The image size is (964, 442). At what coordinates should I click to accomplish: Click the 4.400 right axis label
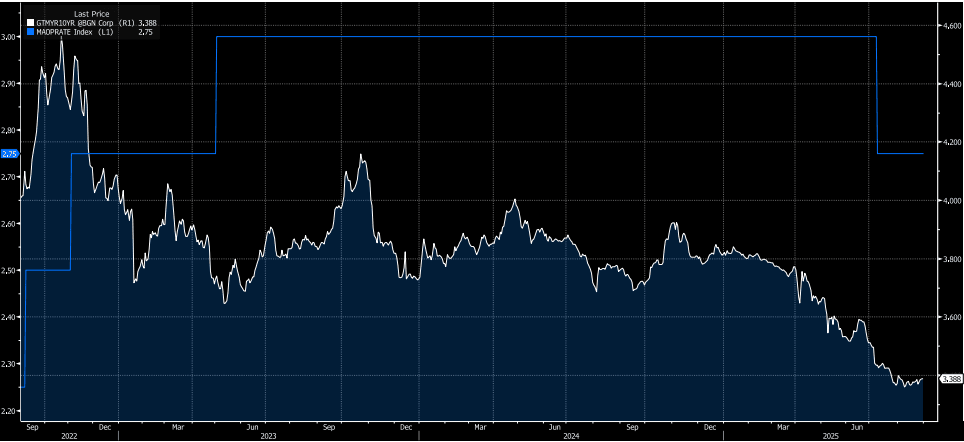point(951,84)
